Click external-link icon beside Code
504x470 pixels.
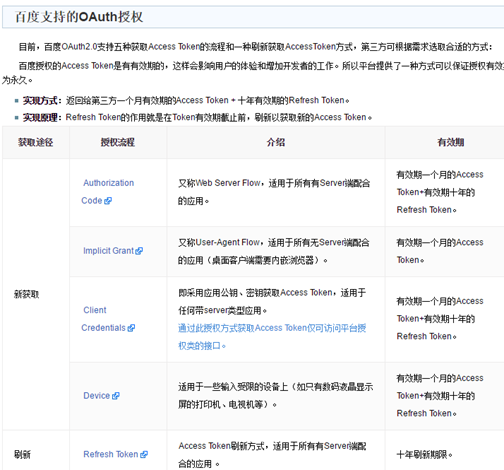click(x=108, y=201)
